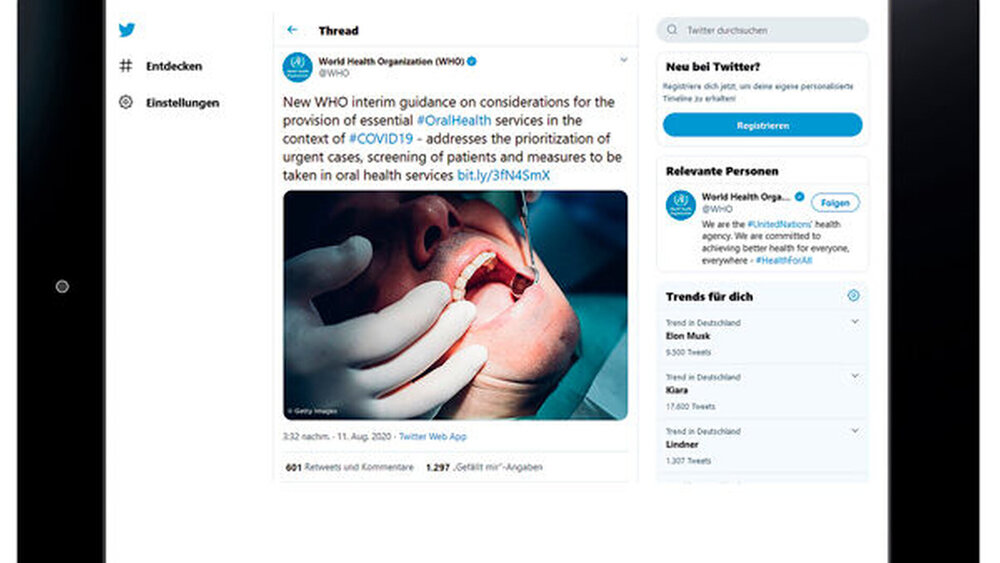Expand options for Elon Musk trend

click(855, 322)
